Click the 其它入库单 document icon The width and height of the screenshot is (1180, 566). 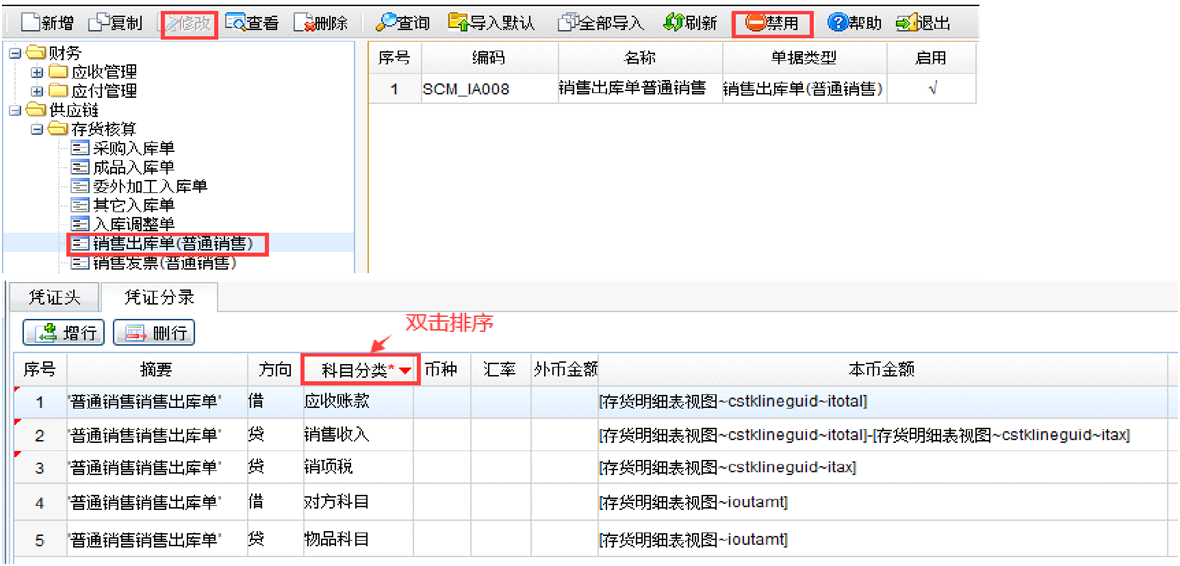coord(80,205)
